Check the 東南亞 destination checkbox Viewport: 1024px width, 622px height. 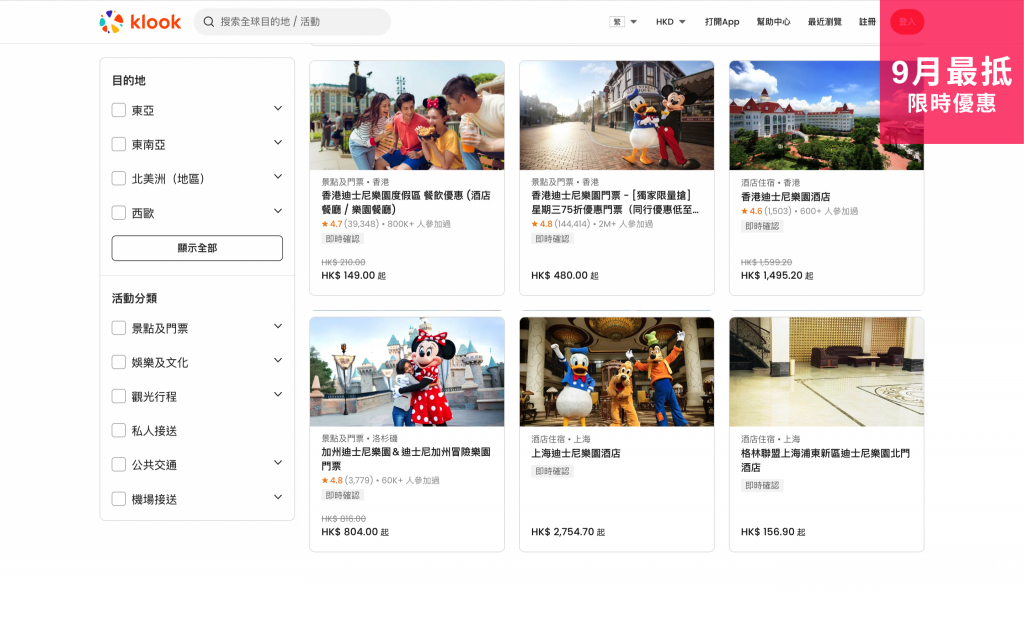[118, 143]
